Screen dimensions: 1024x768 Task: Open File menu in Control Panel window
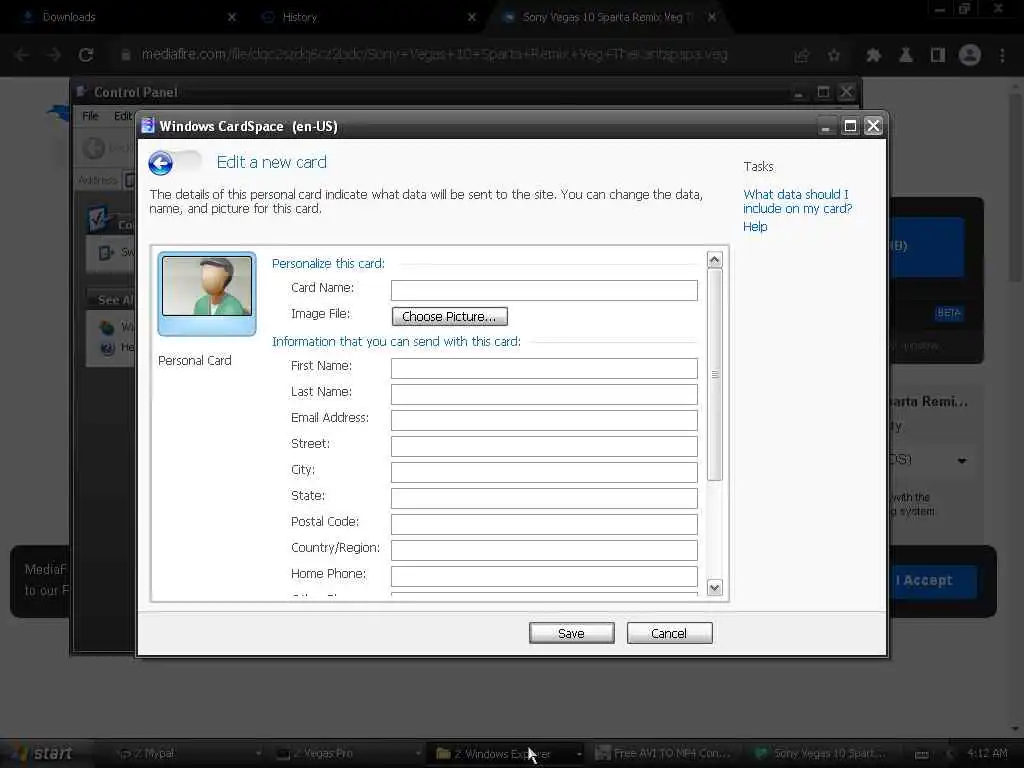[90, 116]
